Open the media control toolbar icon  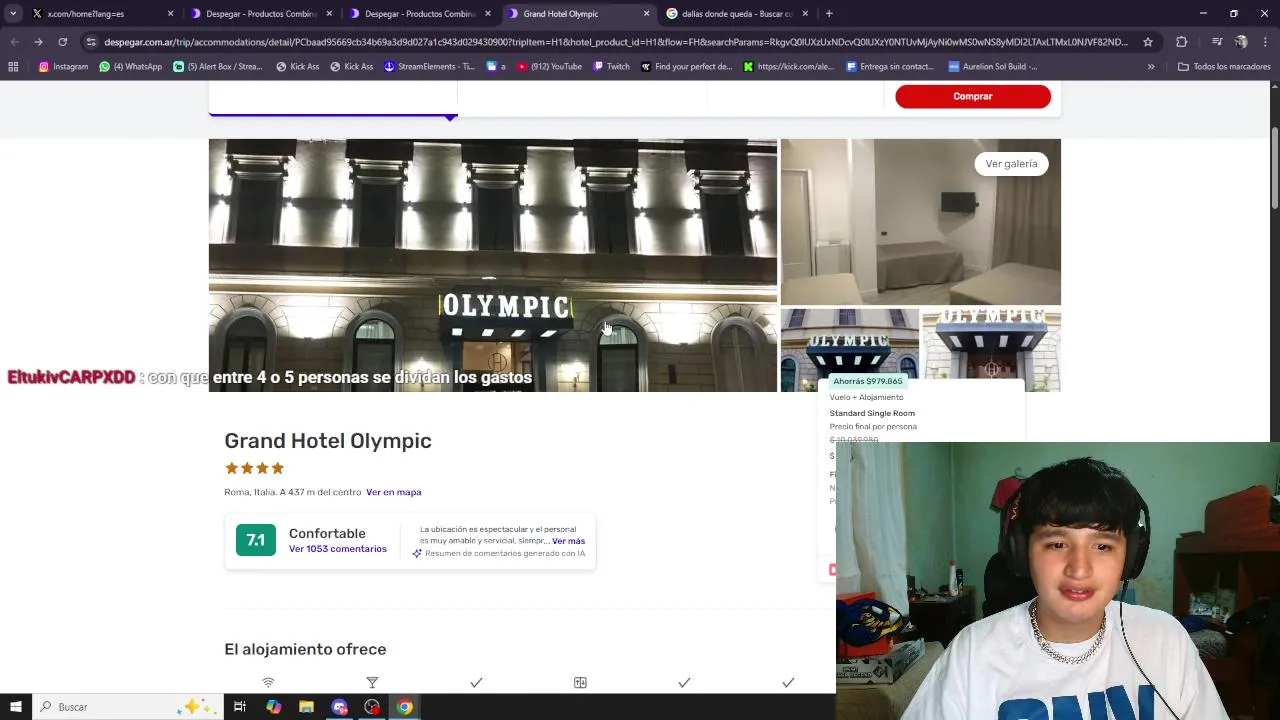[x=1217, y=42]
